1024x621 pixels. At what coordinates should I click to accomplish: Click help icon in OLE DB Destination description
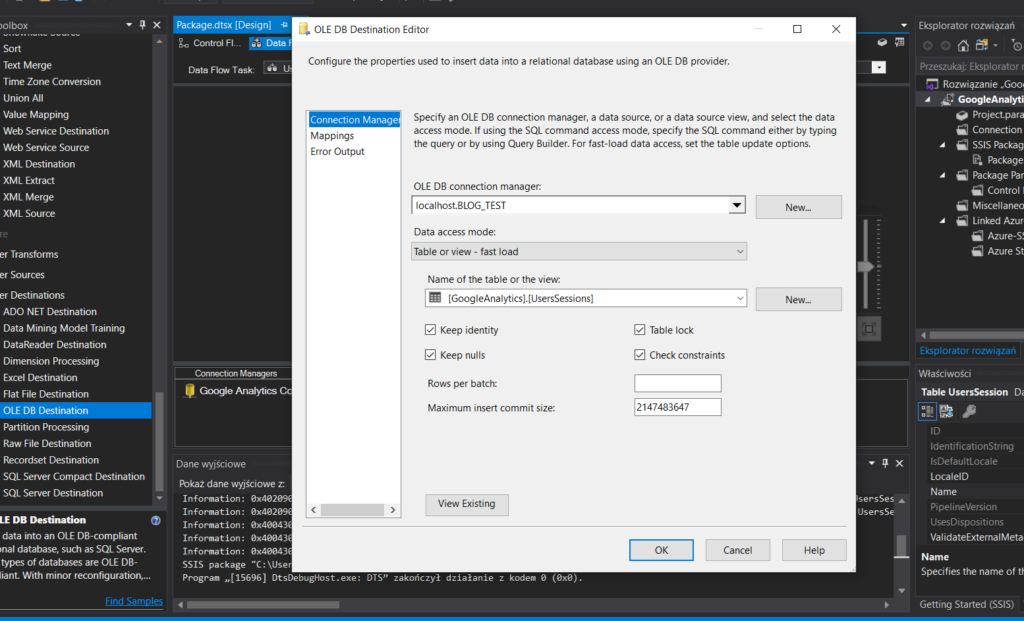pos(155,520)
